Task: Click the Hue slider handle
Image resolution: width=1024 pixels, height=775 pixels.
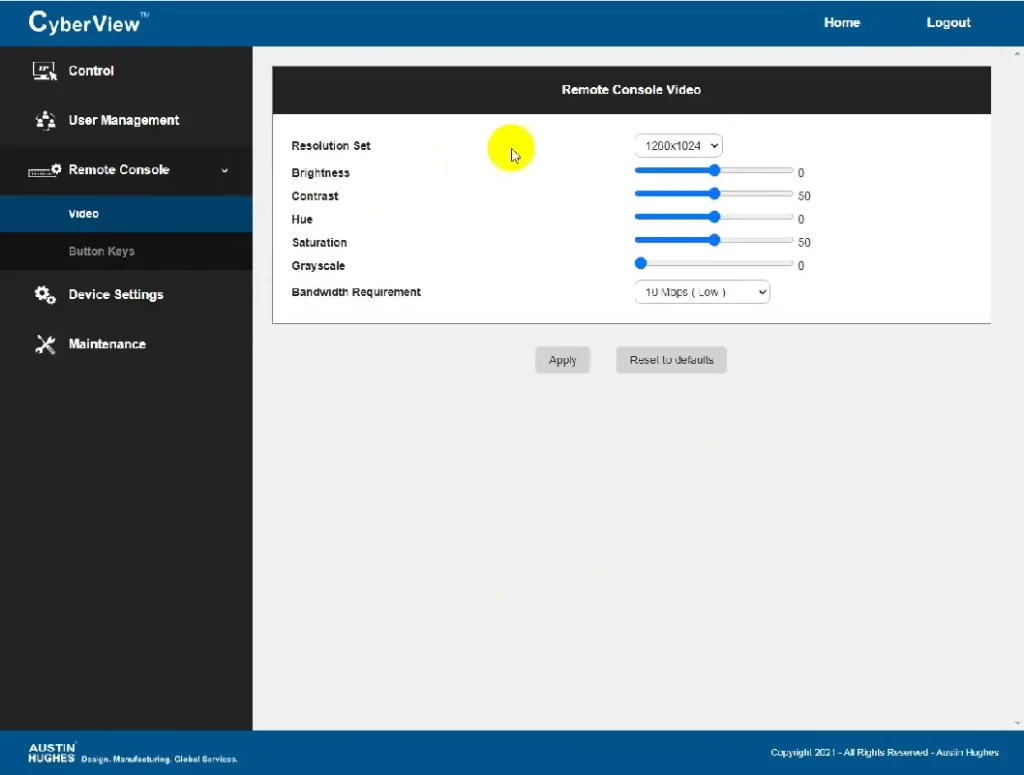Action: coord(714,217)
